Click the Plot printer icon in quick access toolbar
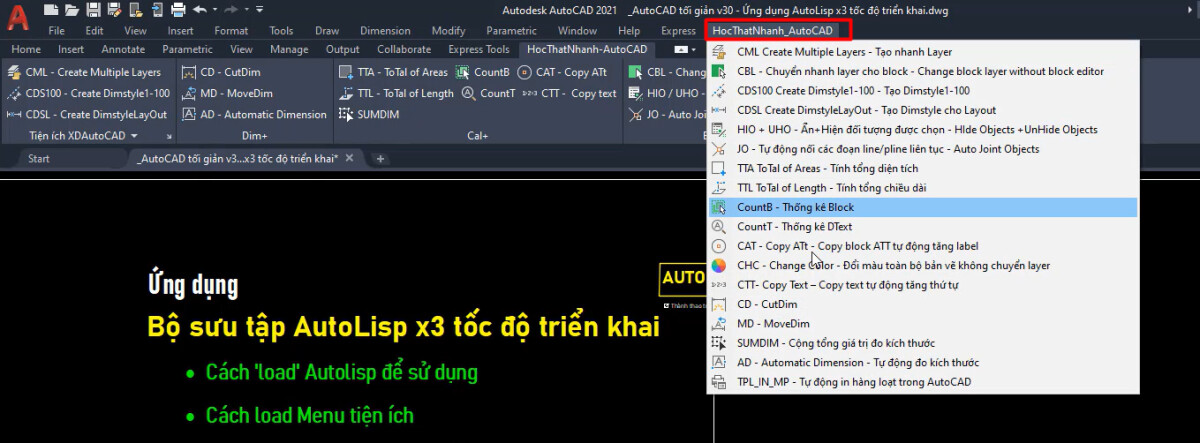The height and width of the screenshot is (443, 1200). coord(178,10)
